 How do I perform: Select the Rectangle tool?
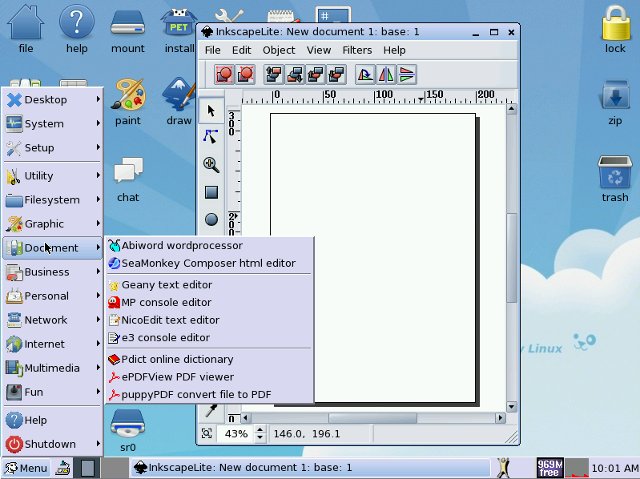click(x=211, y=192)
